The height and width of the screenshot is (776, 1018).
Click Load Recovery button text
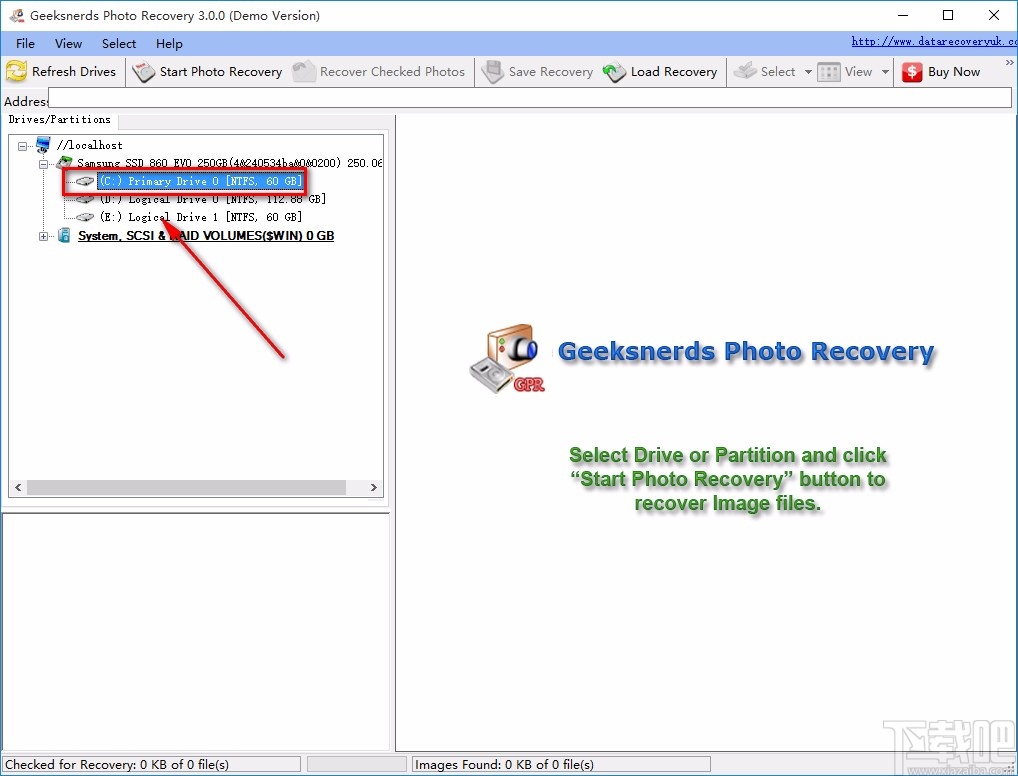click(674, 71)
